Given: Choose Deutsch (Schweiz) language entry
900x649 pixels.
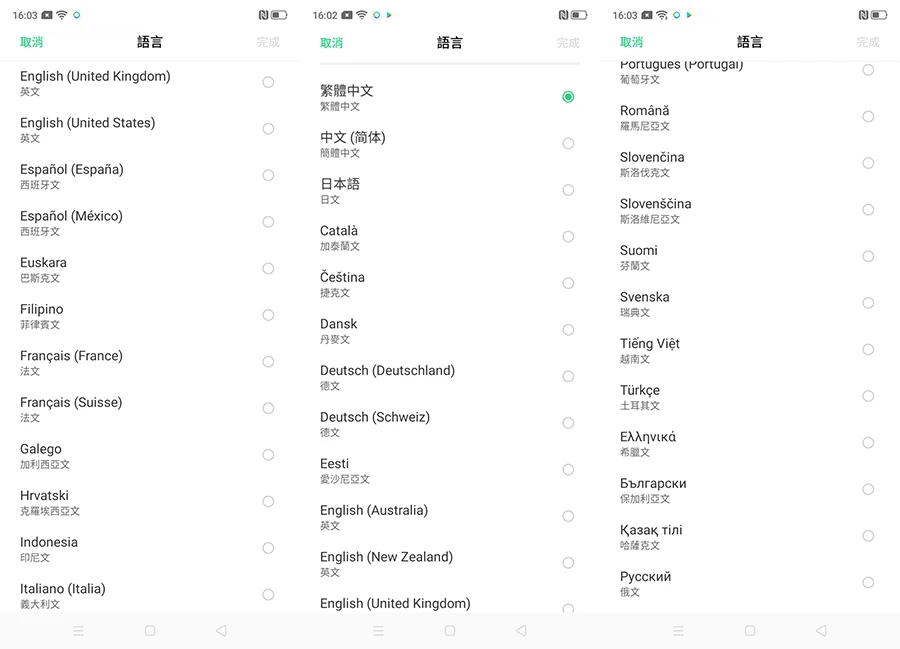Looking at the screenshot, I should click(375, 423).
